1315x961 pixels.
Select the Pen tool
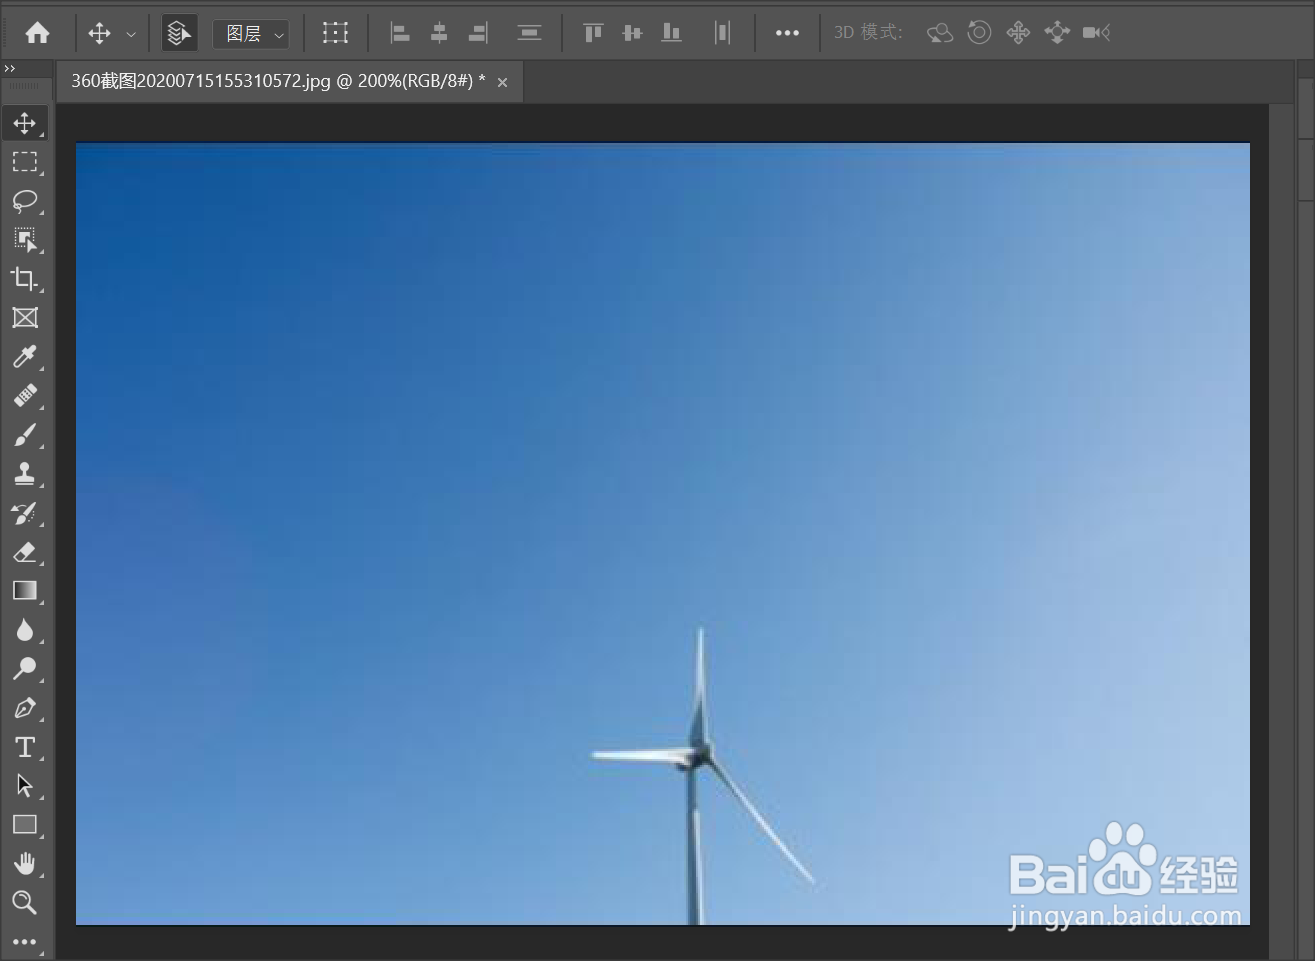point(25,708)
